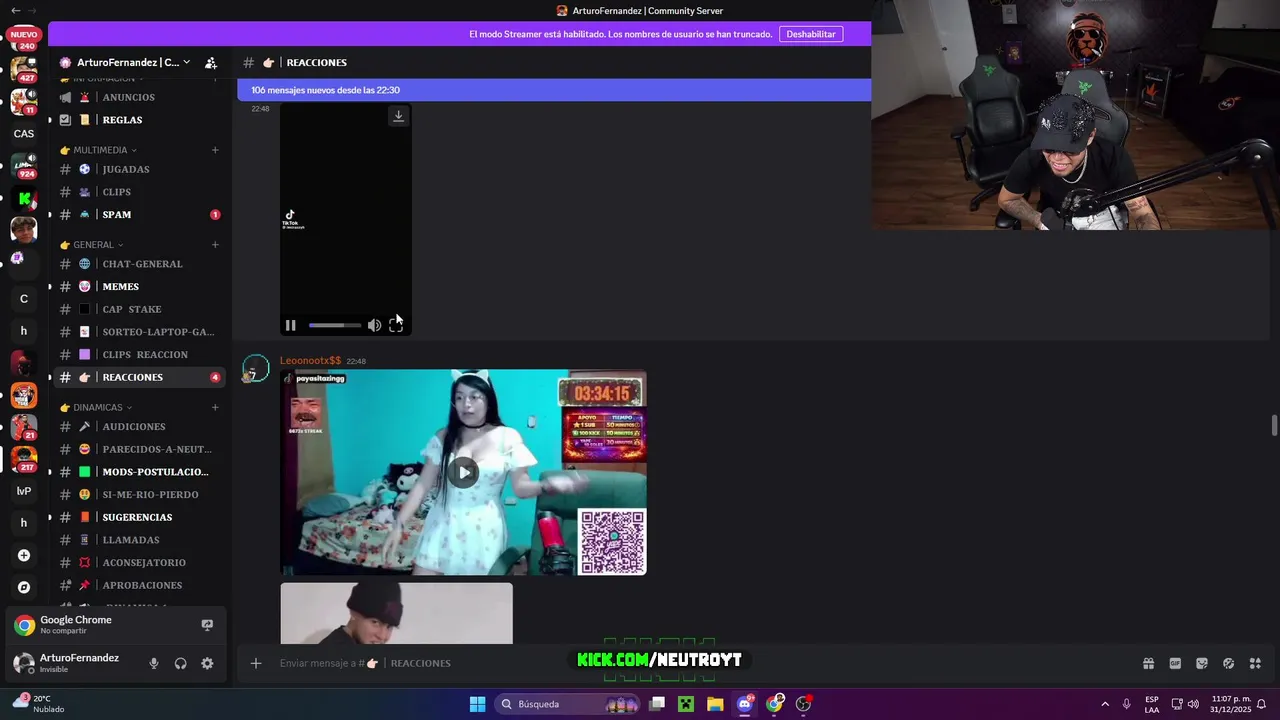Viewport: 1280px width, 720px height.
Task: Open the CLIPS channel
Action: click(x=137, y=192)
